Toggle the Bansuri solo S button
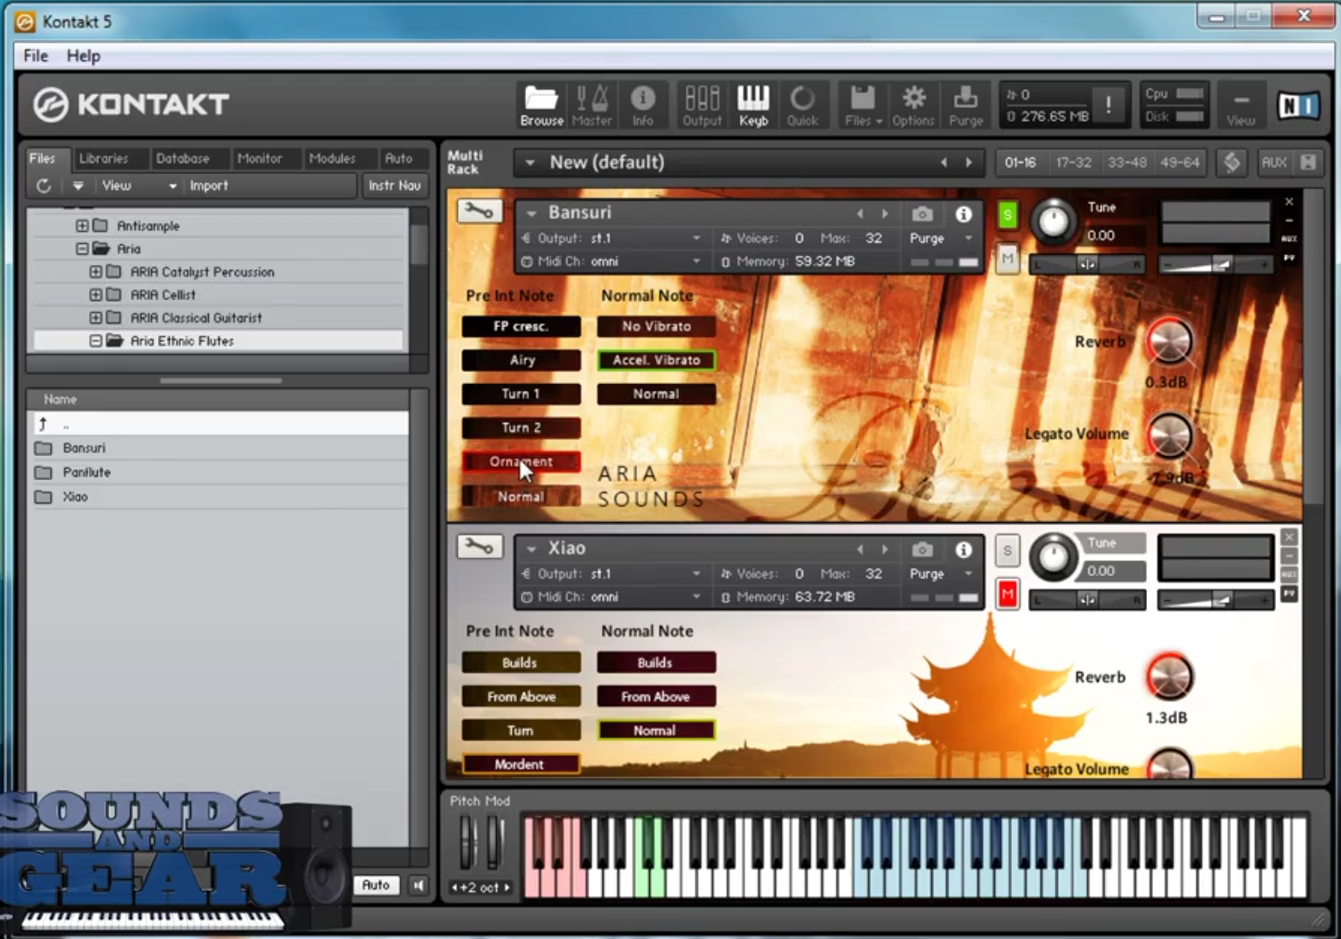 point(1007,214)
